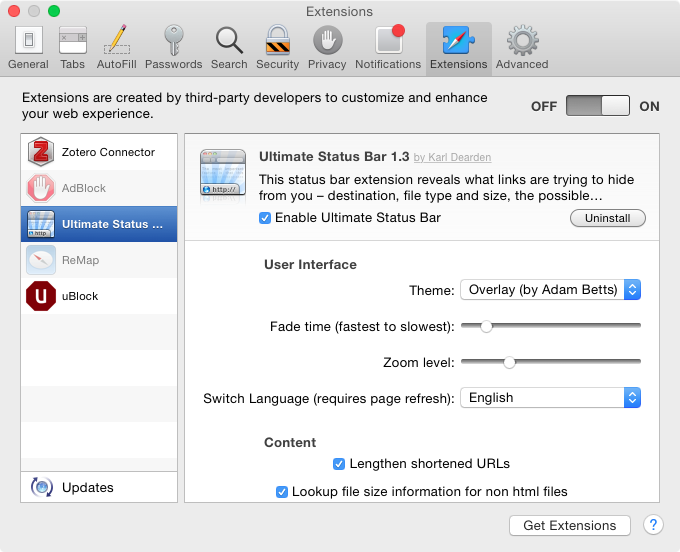Select the AdBlock extension

coord(99,188)
